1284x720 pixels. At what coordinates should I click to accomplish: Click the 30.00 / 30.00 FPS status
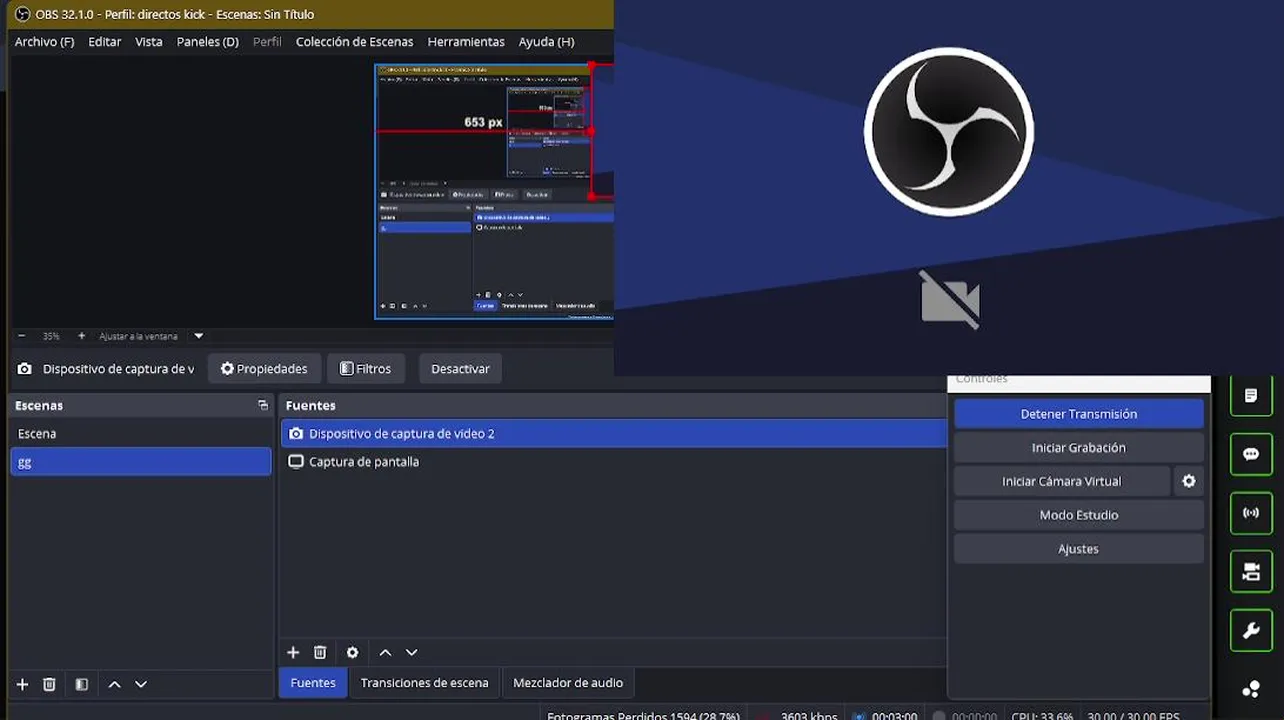(1135, 715)
